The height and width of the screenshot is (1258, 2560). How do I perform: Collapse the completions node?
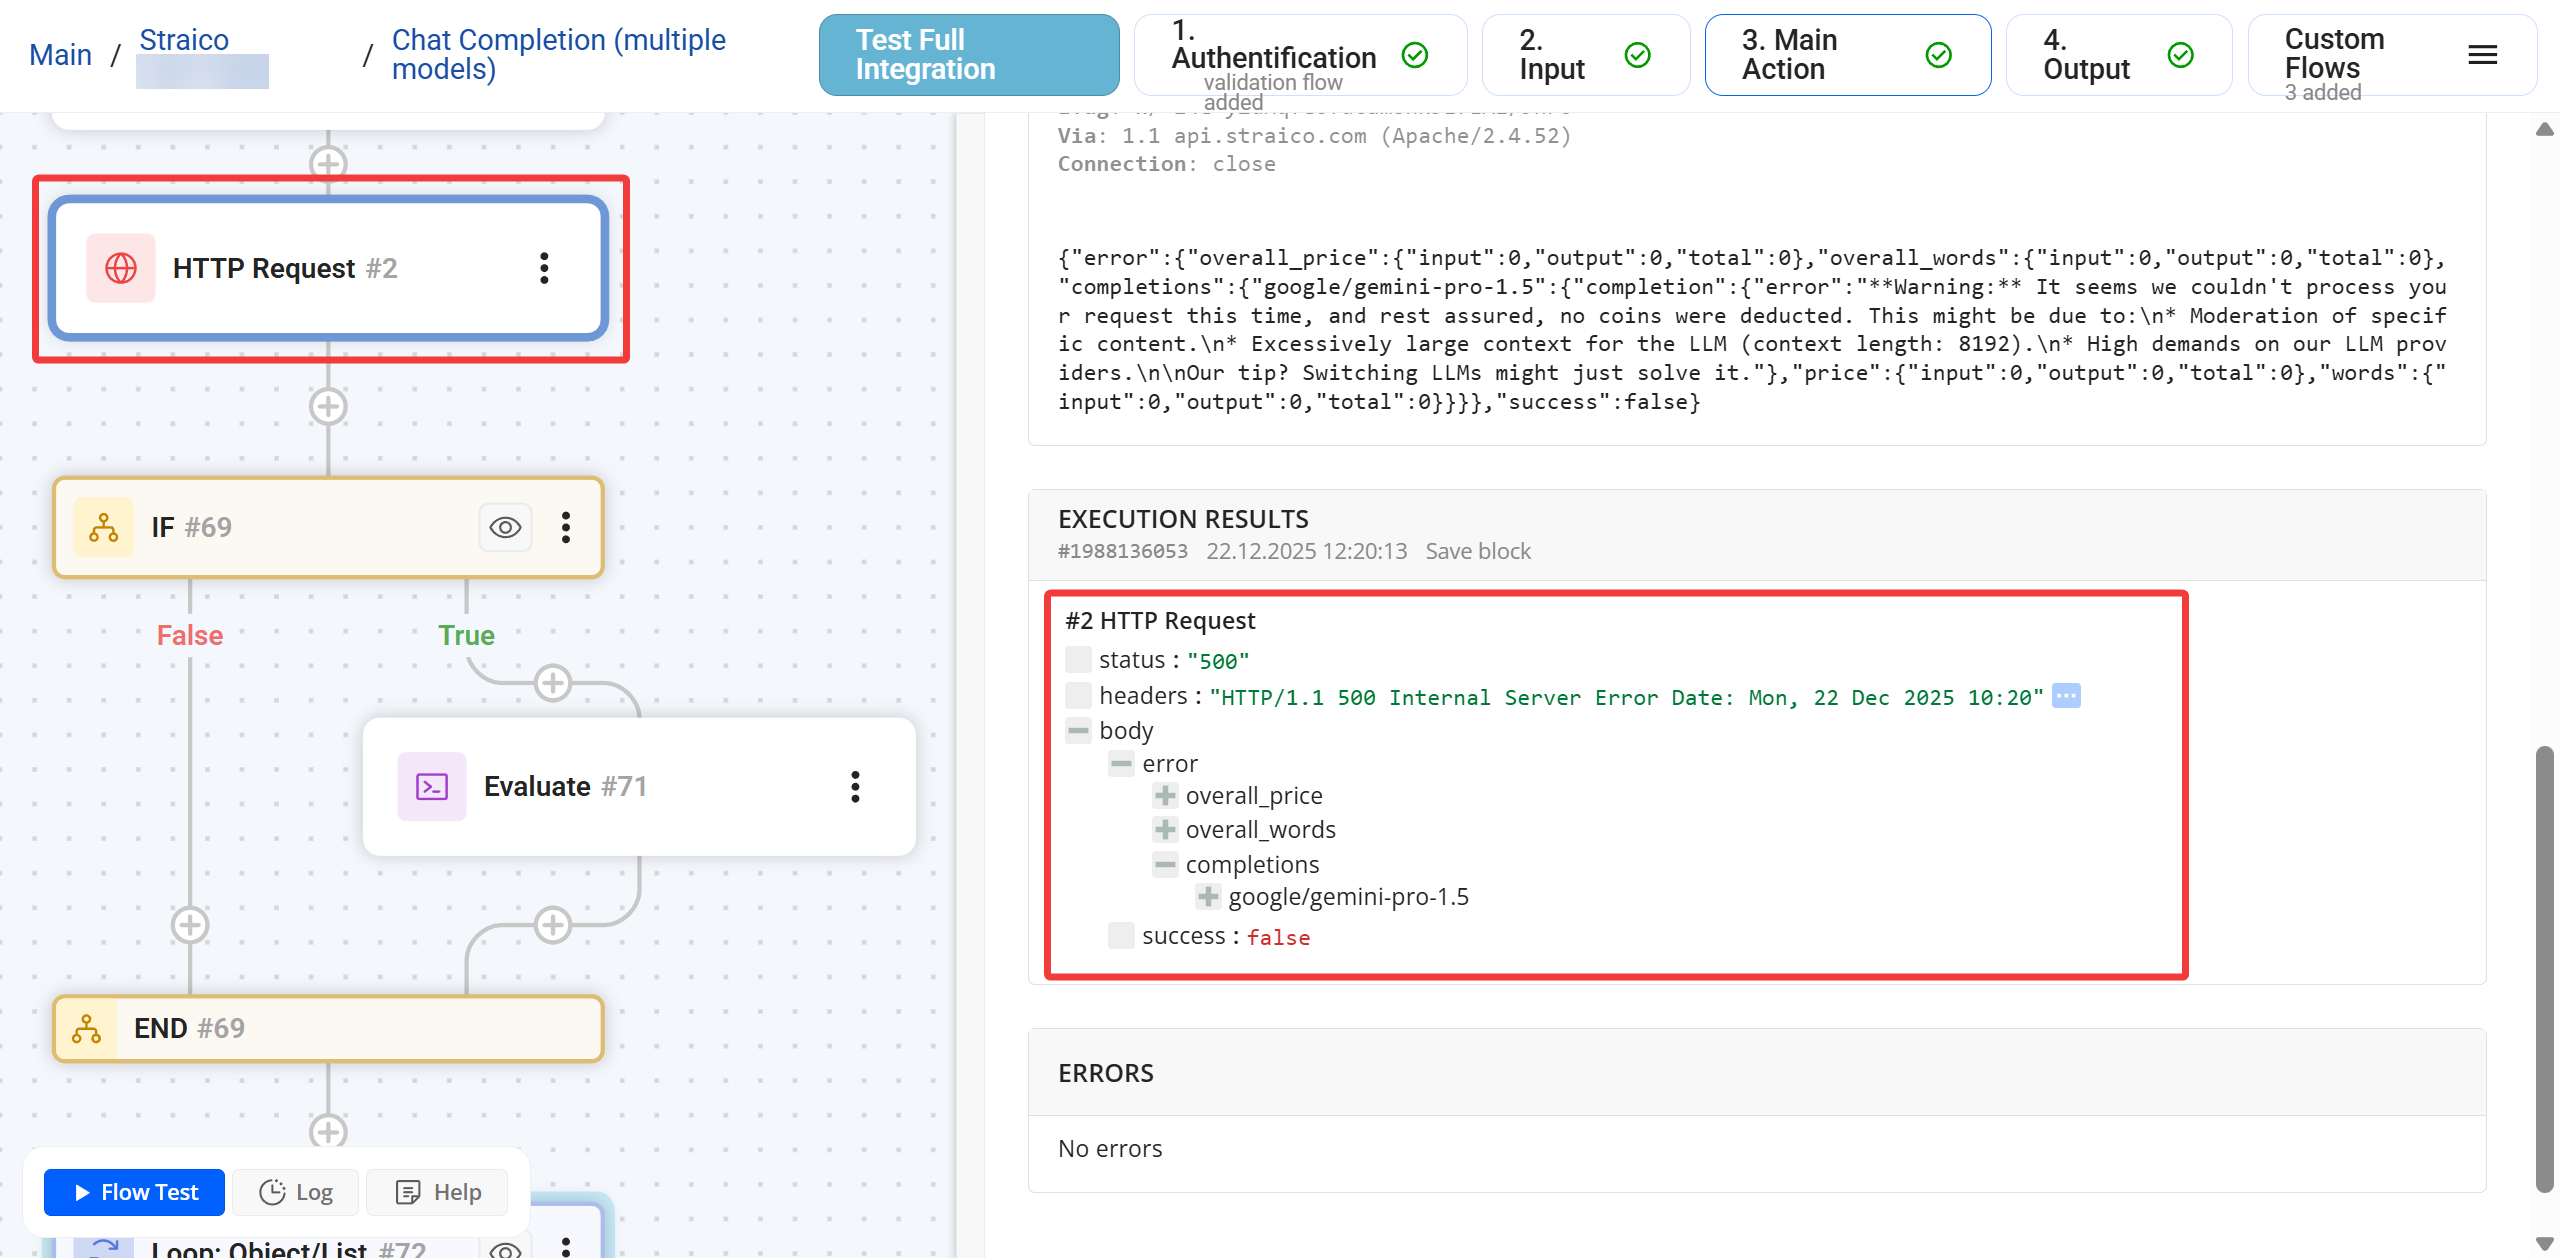click(1165, 864)
